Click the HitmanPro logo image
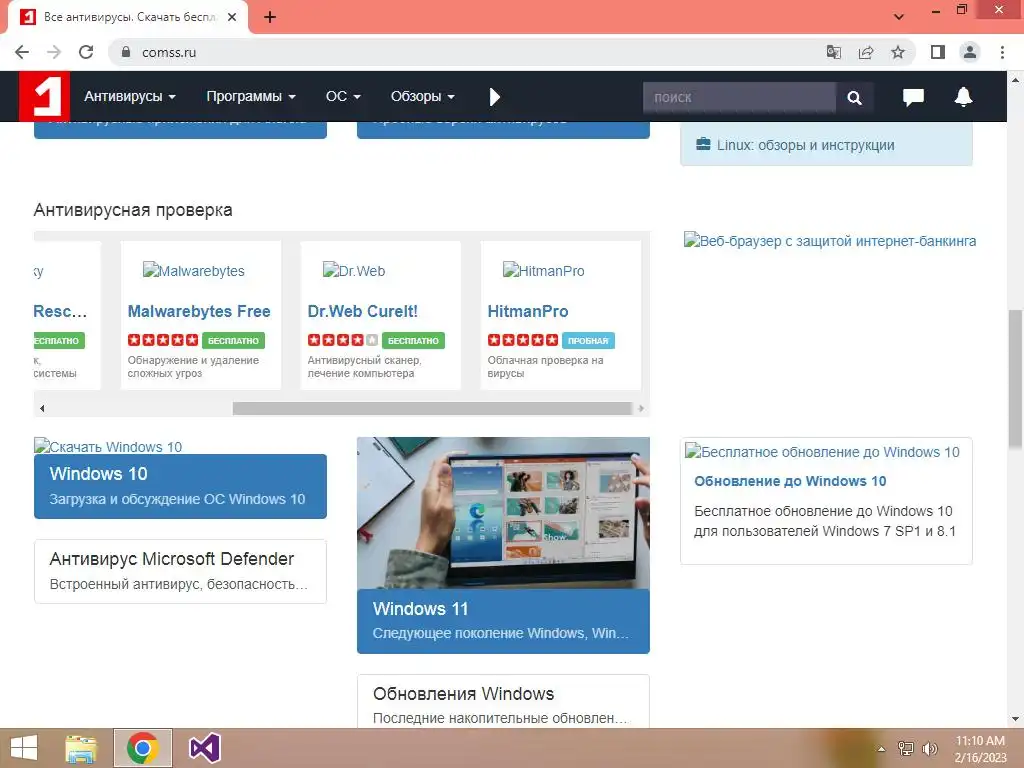The width and height of the screenshot is (1024, 768). (x=543, y=270)
